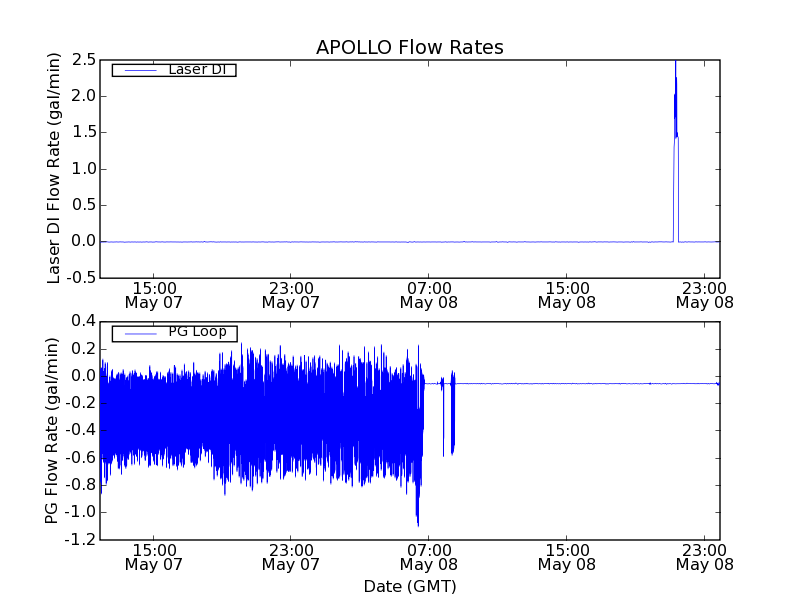Click the 'PG Flow Rate (gal/min)' axis label

click(x=52, y=431)
